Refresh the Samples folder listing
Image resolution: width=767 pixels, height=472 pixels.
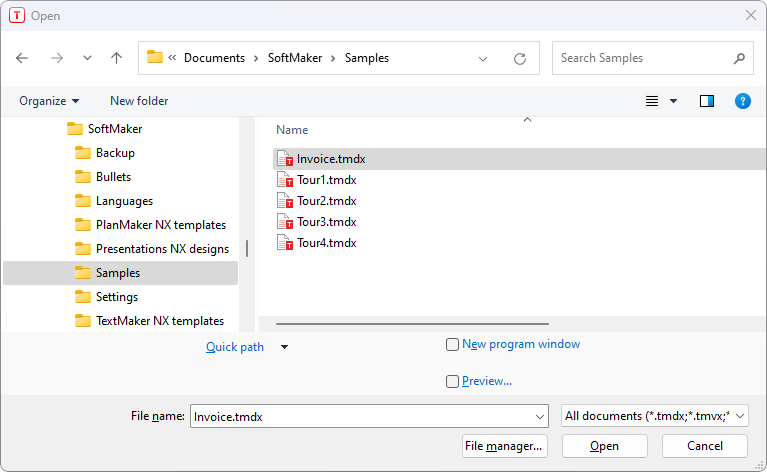[519, 59]
